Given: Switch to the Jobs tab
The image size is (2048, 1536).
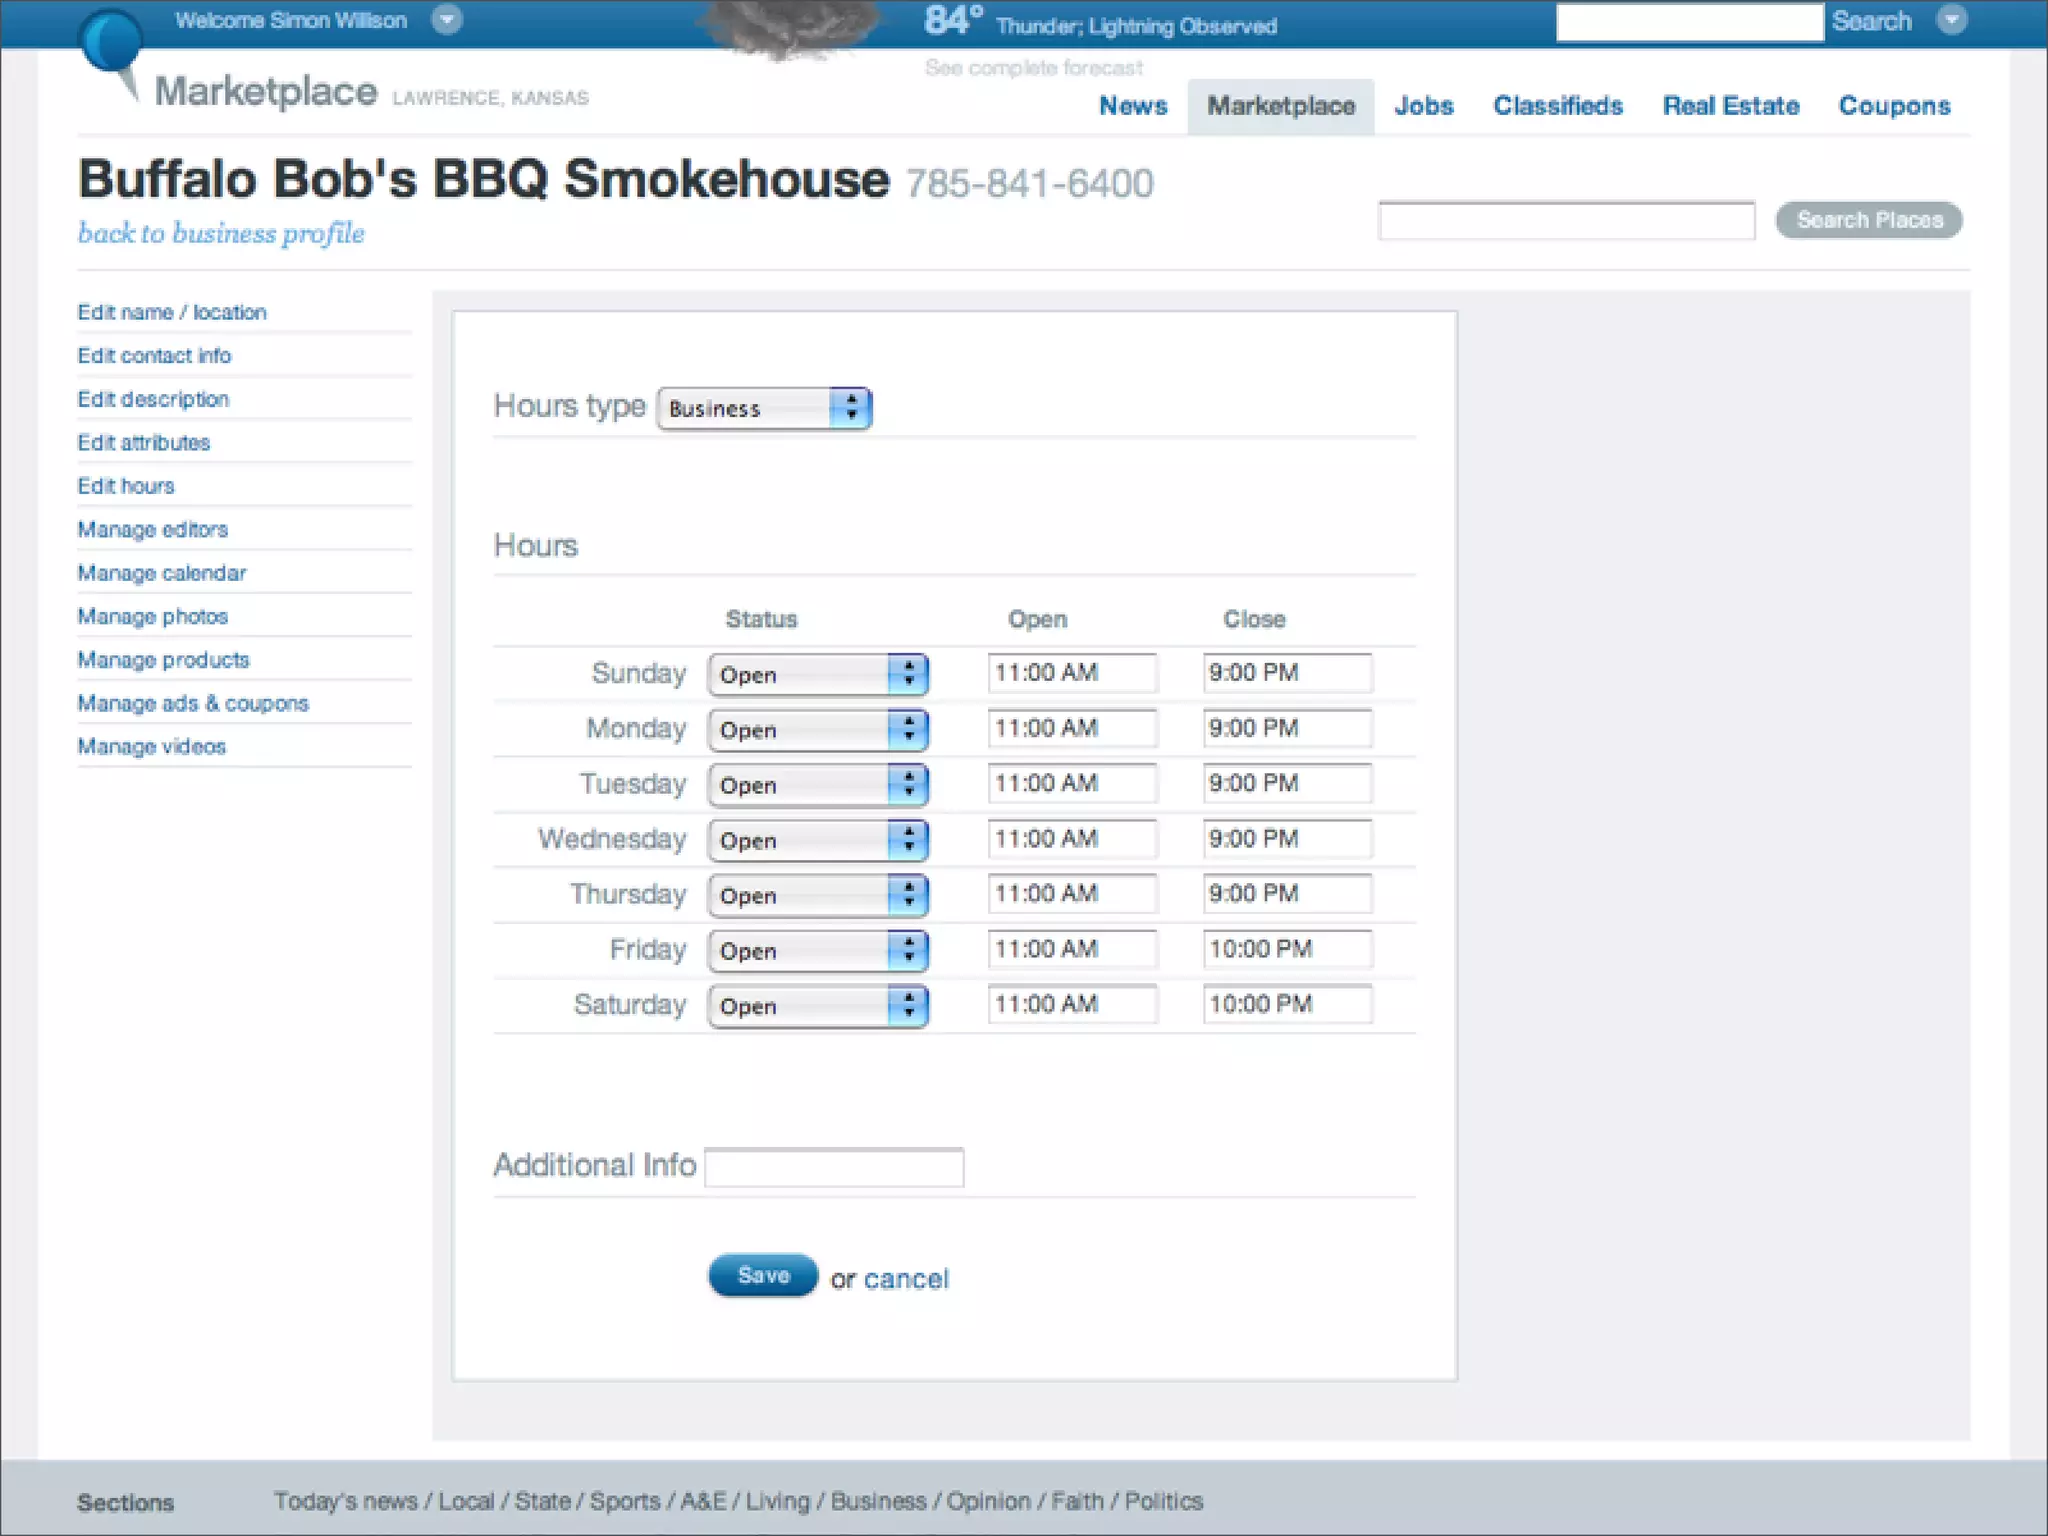Looking at the screenshot, I should pos(1423,106).
